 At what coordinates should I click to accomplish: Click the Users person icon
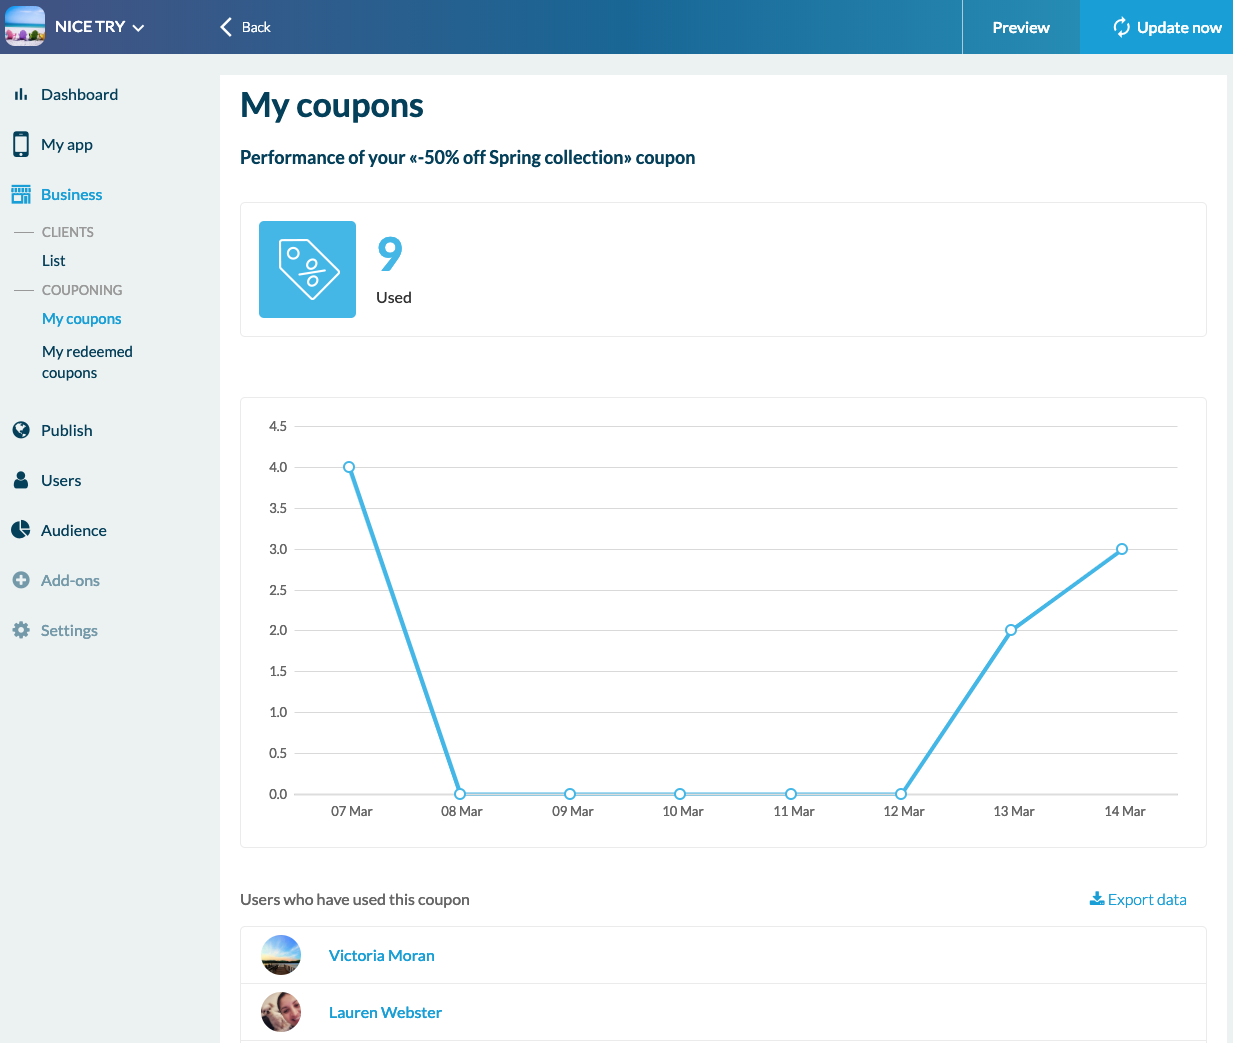tap(21, 480)
